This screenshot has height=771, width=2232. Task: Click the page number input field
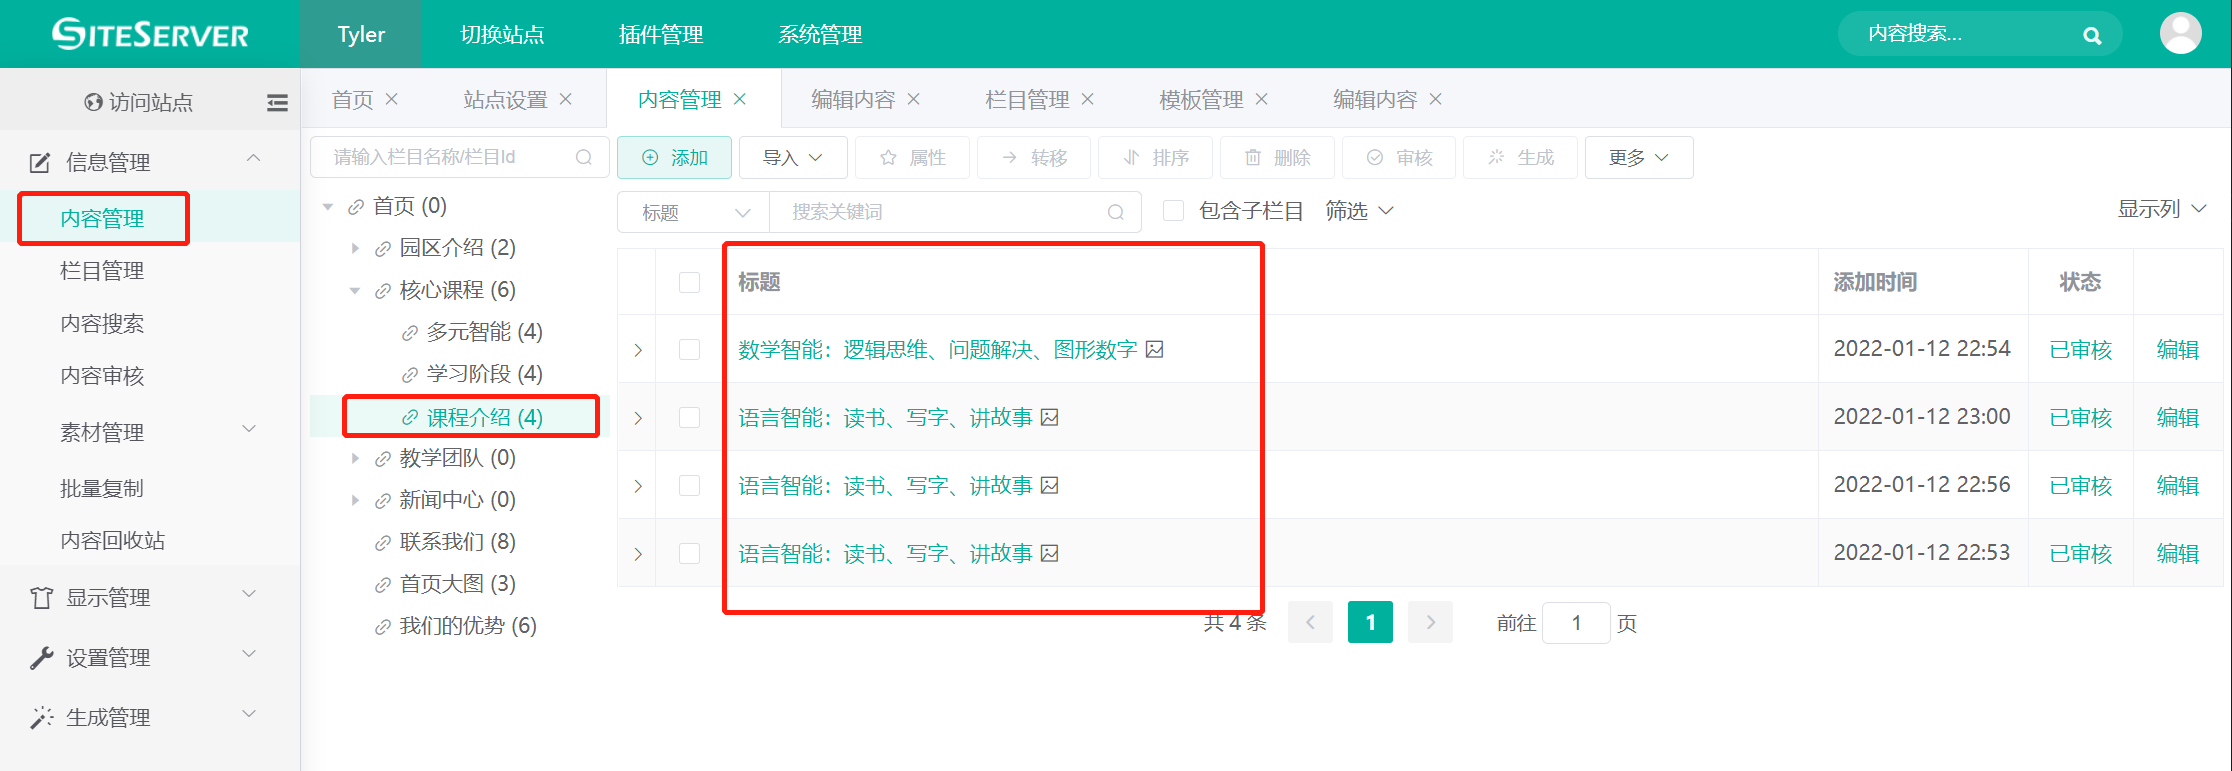pyautogui.click(x=1576, y=623)
